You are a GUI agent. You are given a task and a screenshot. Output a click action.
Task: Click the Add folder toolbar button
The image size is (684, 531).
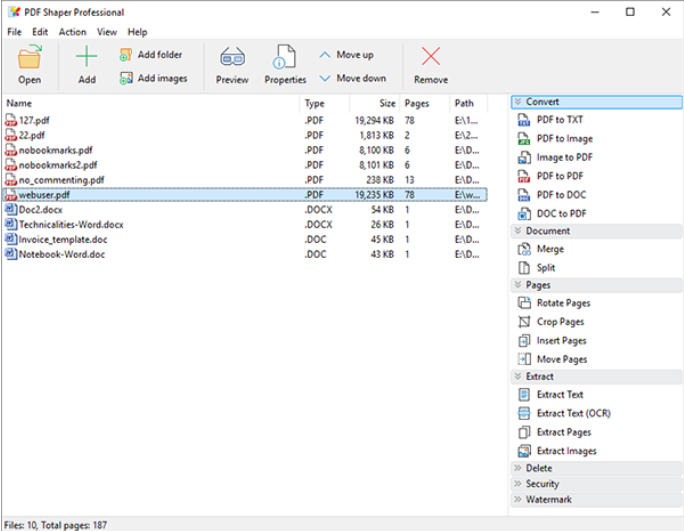point(151,55)
